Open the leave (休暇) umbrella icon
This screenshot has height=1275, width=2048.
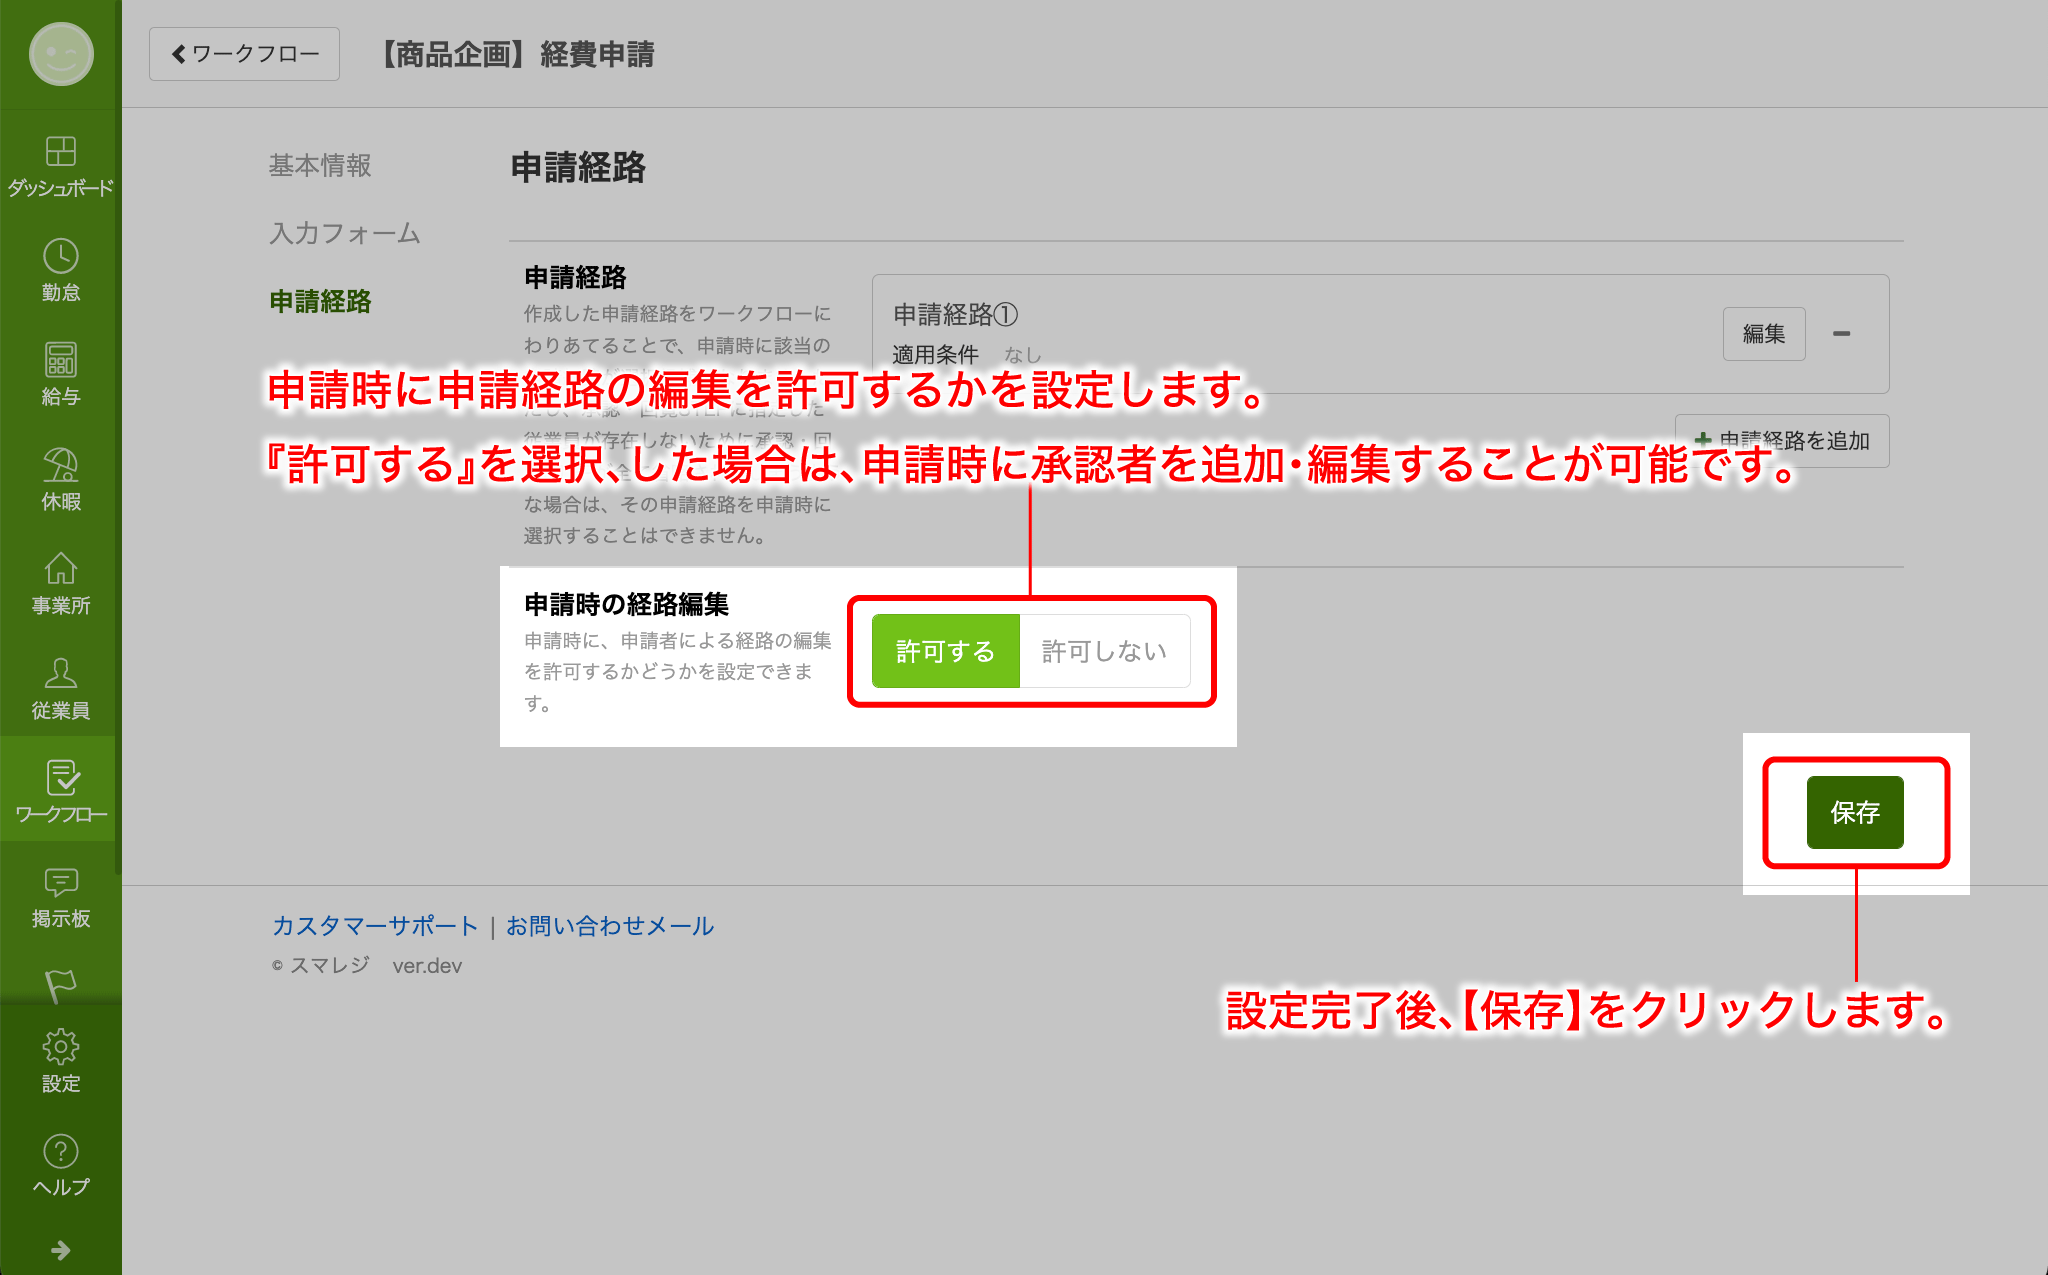60,478
